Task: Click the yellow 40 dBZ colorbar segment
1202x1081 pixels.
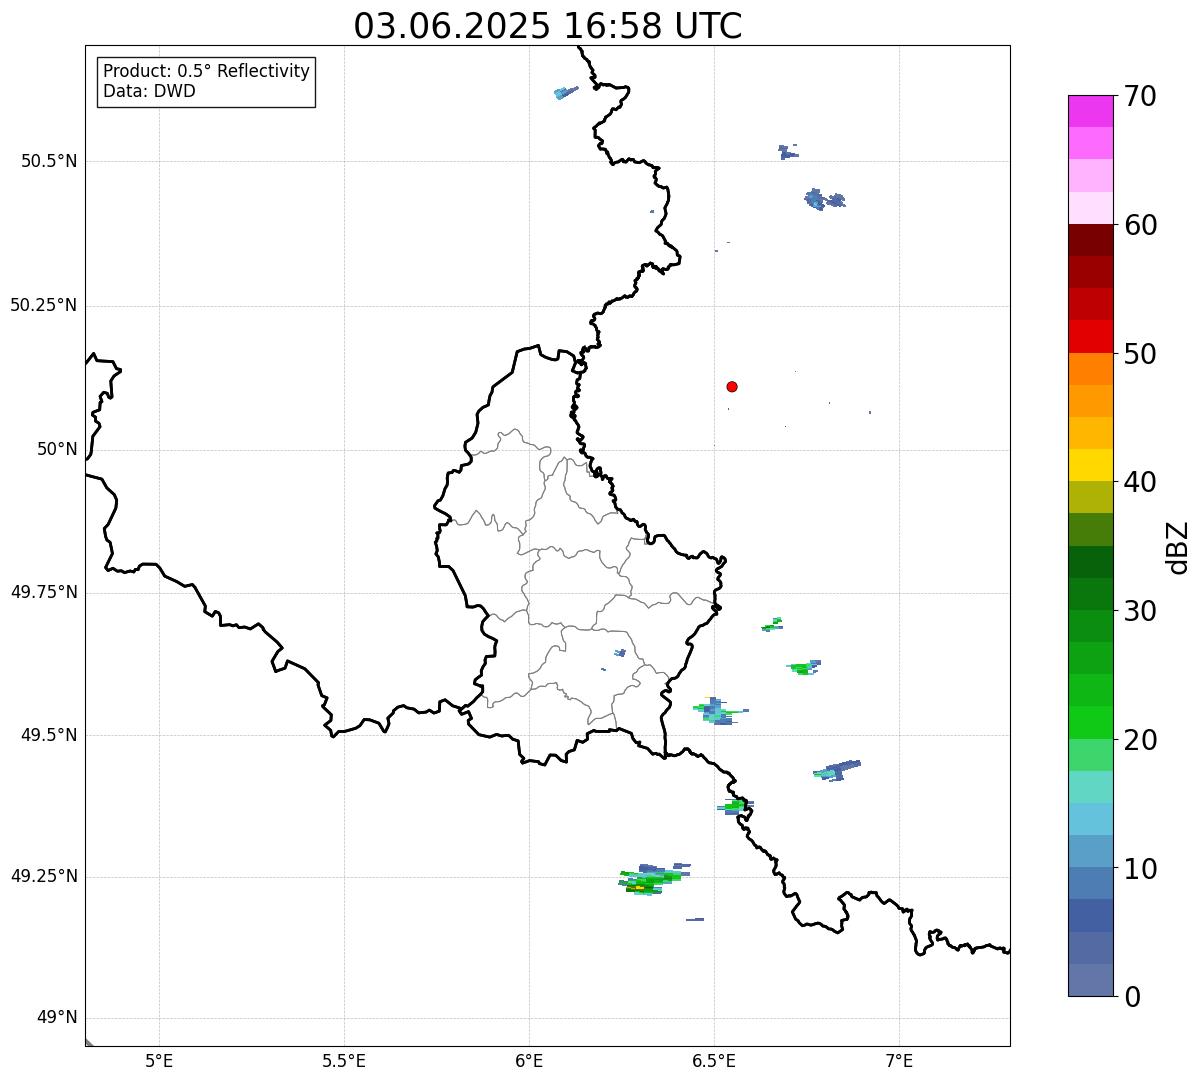Action: 1090,465
